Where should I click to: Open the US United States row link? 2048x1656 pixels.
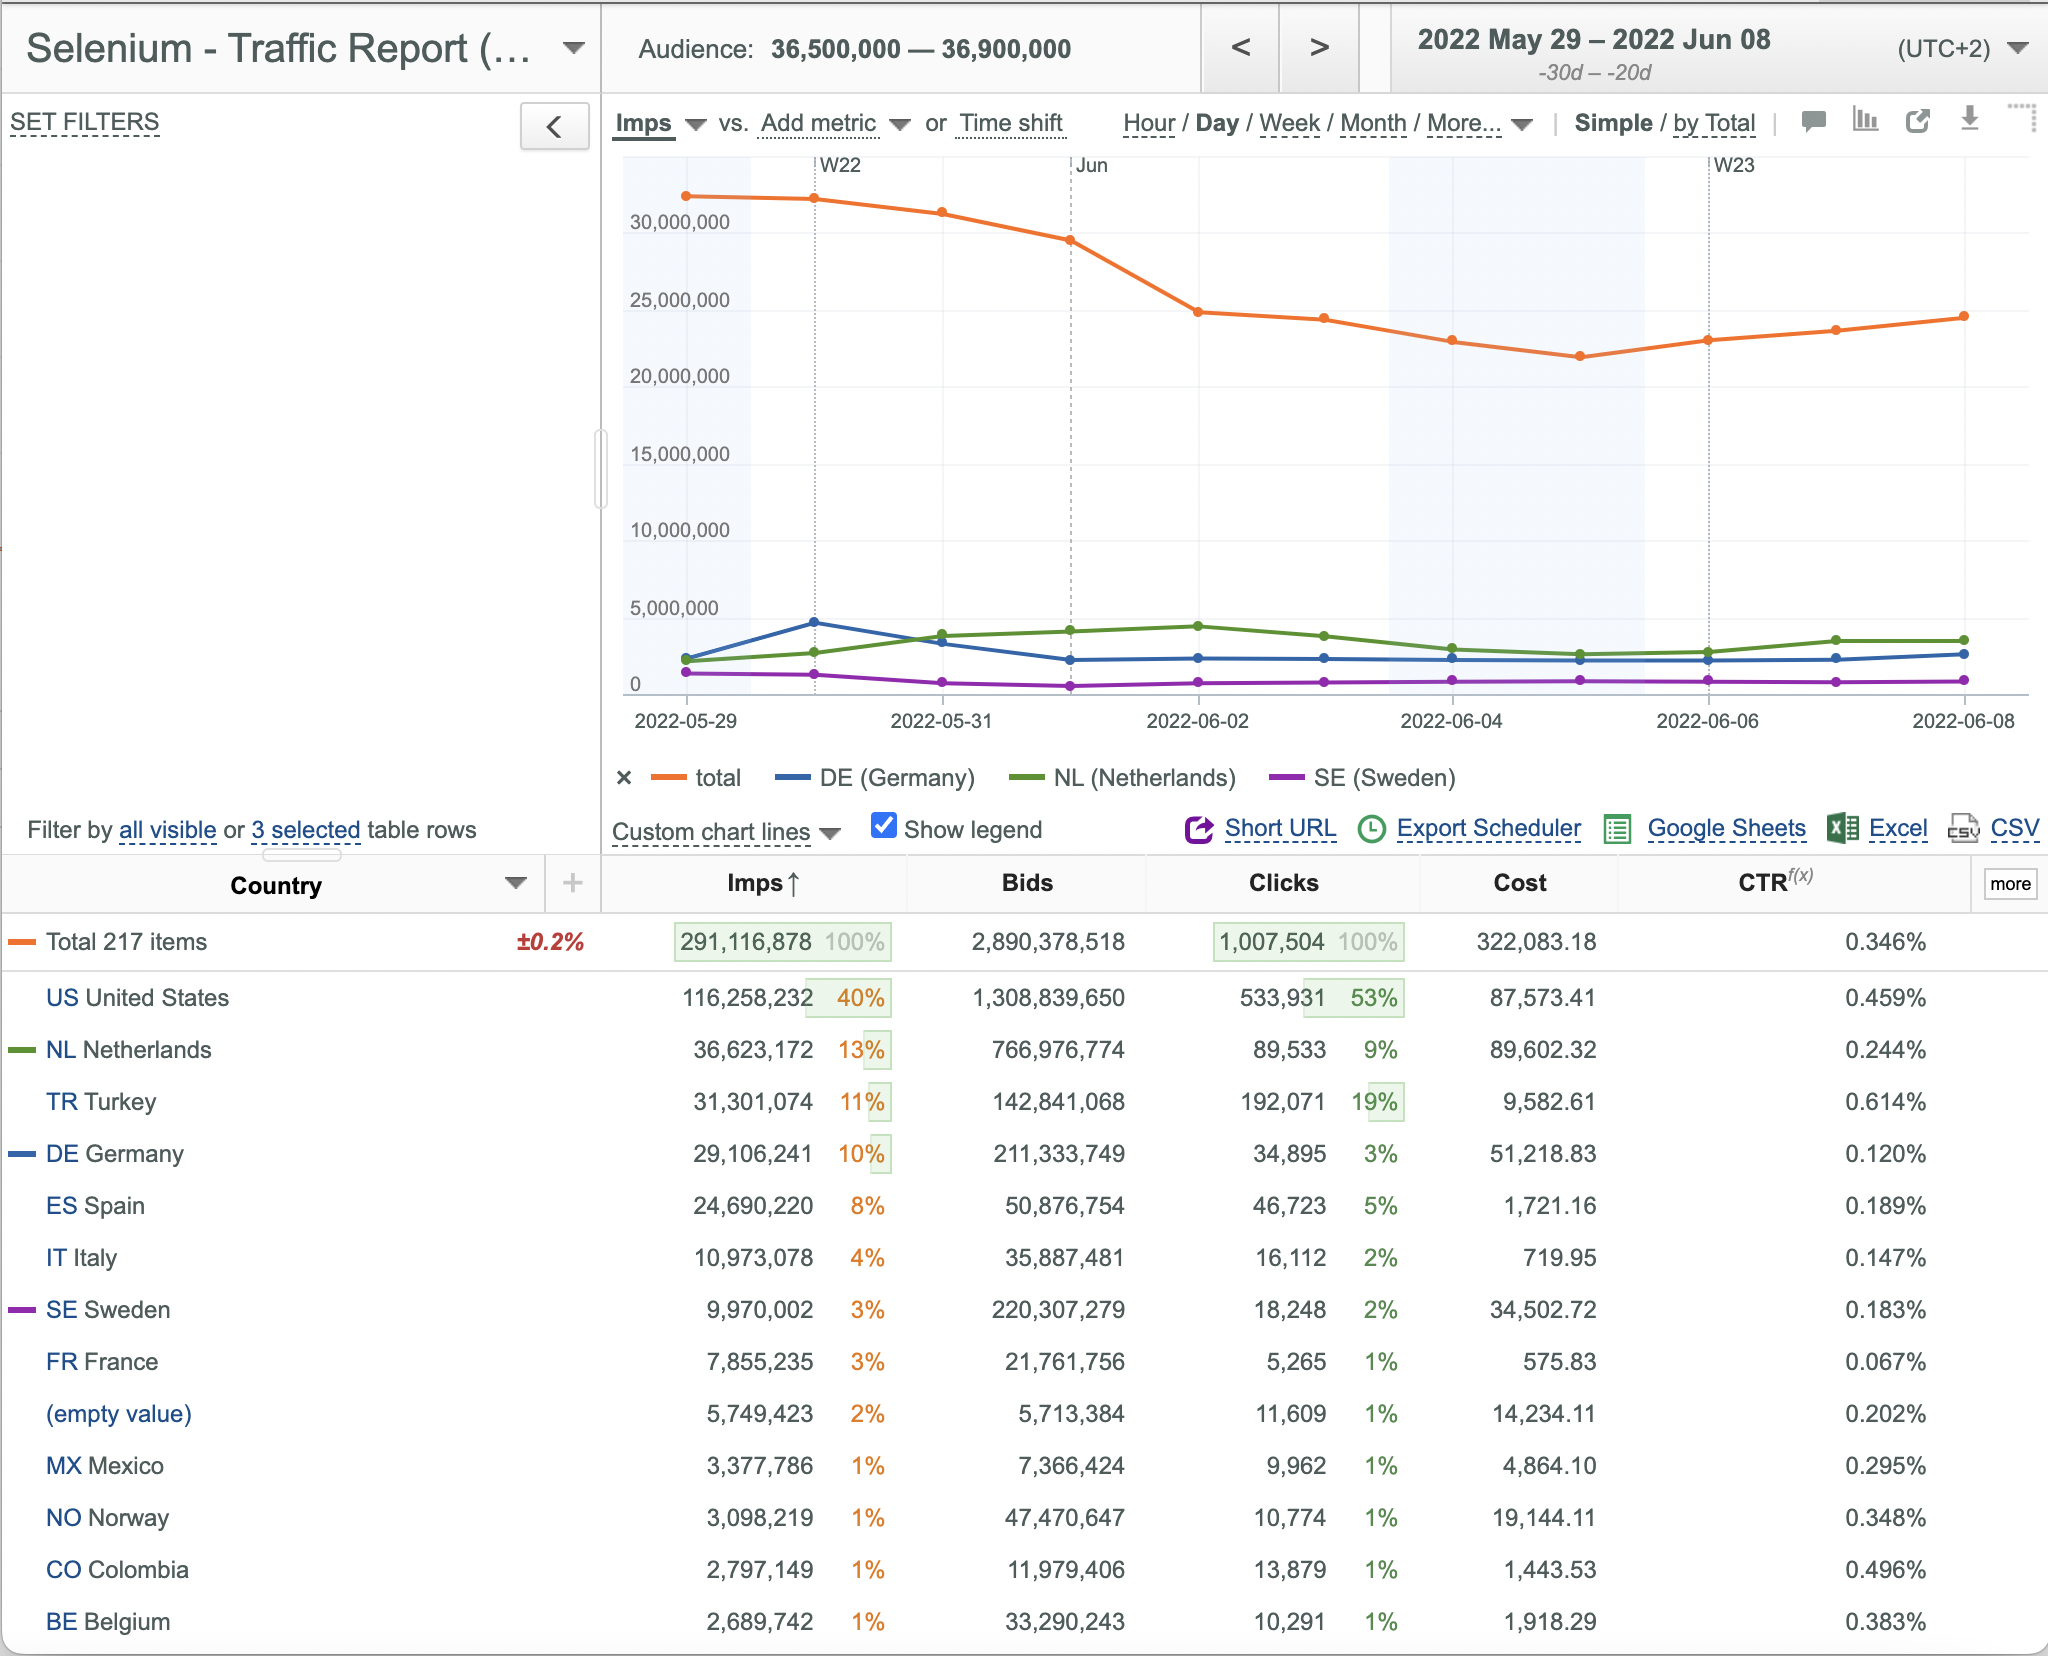point(137,998)
